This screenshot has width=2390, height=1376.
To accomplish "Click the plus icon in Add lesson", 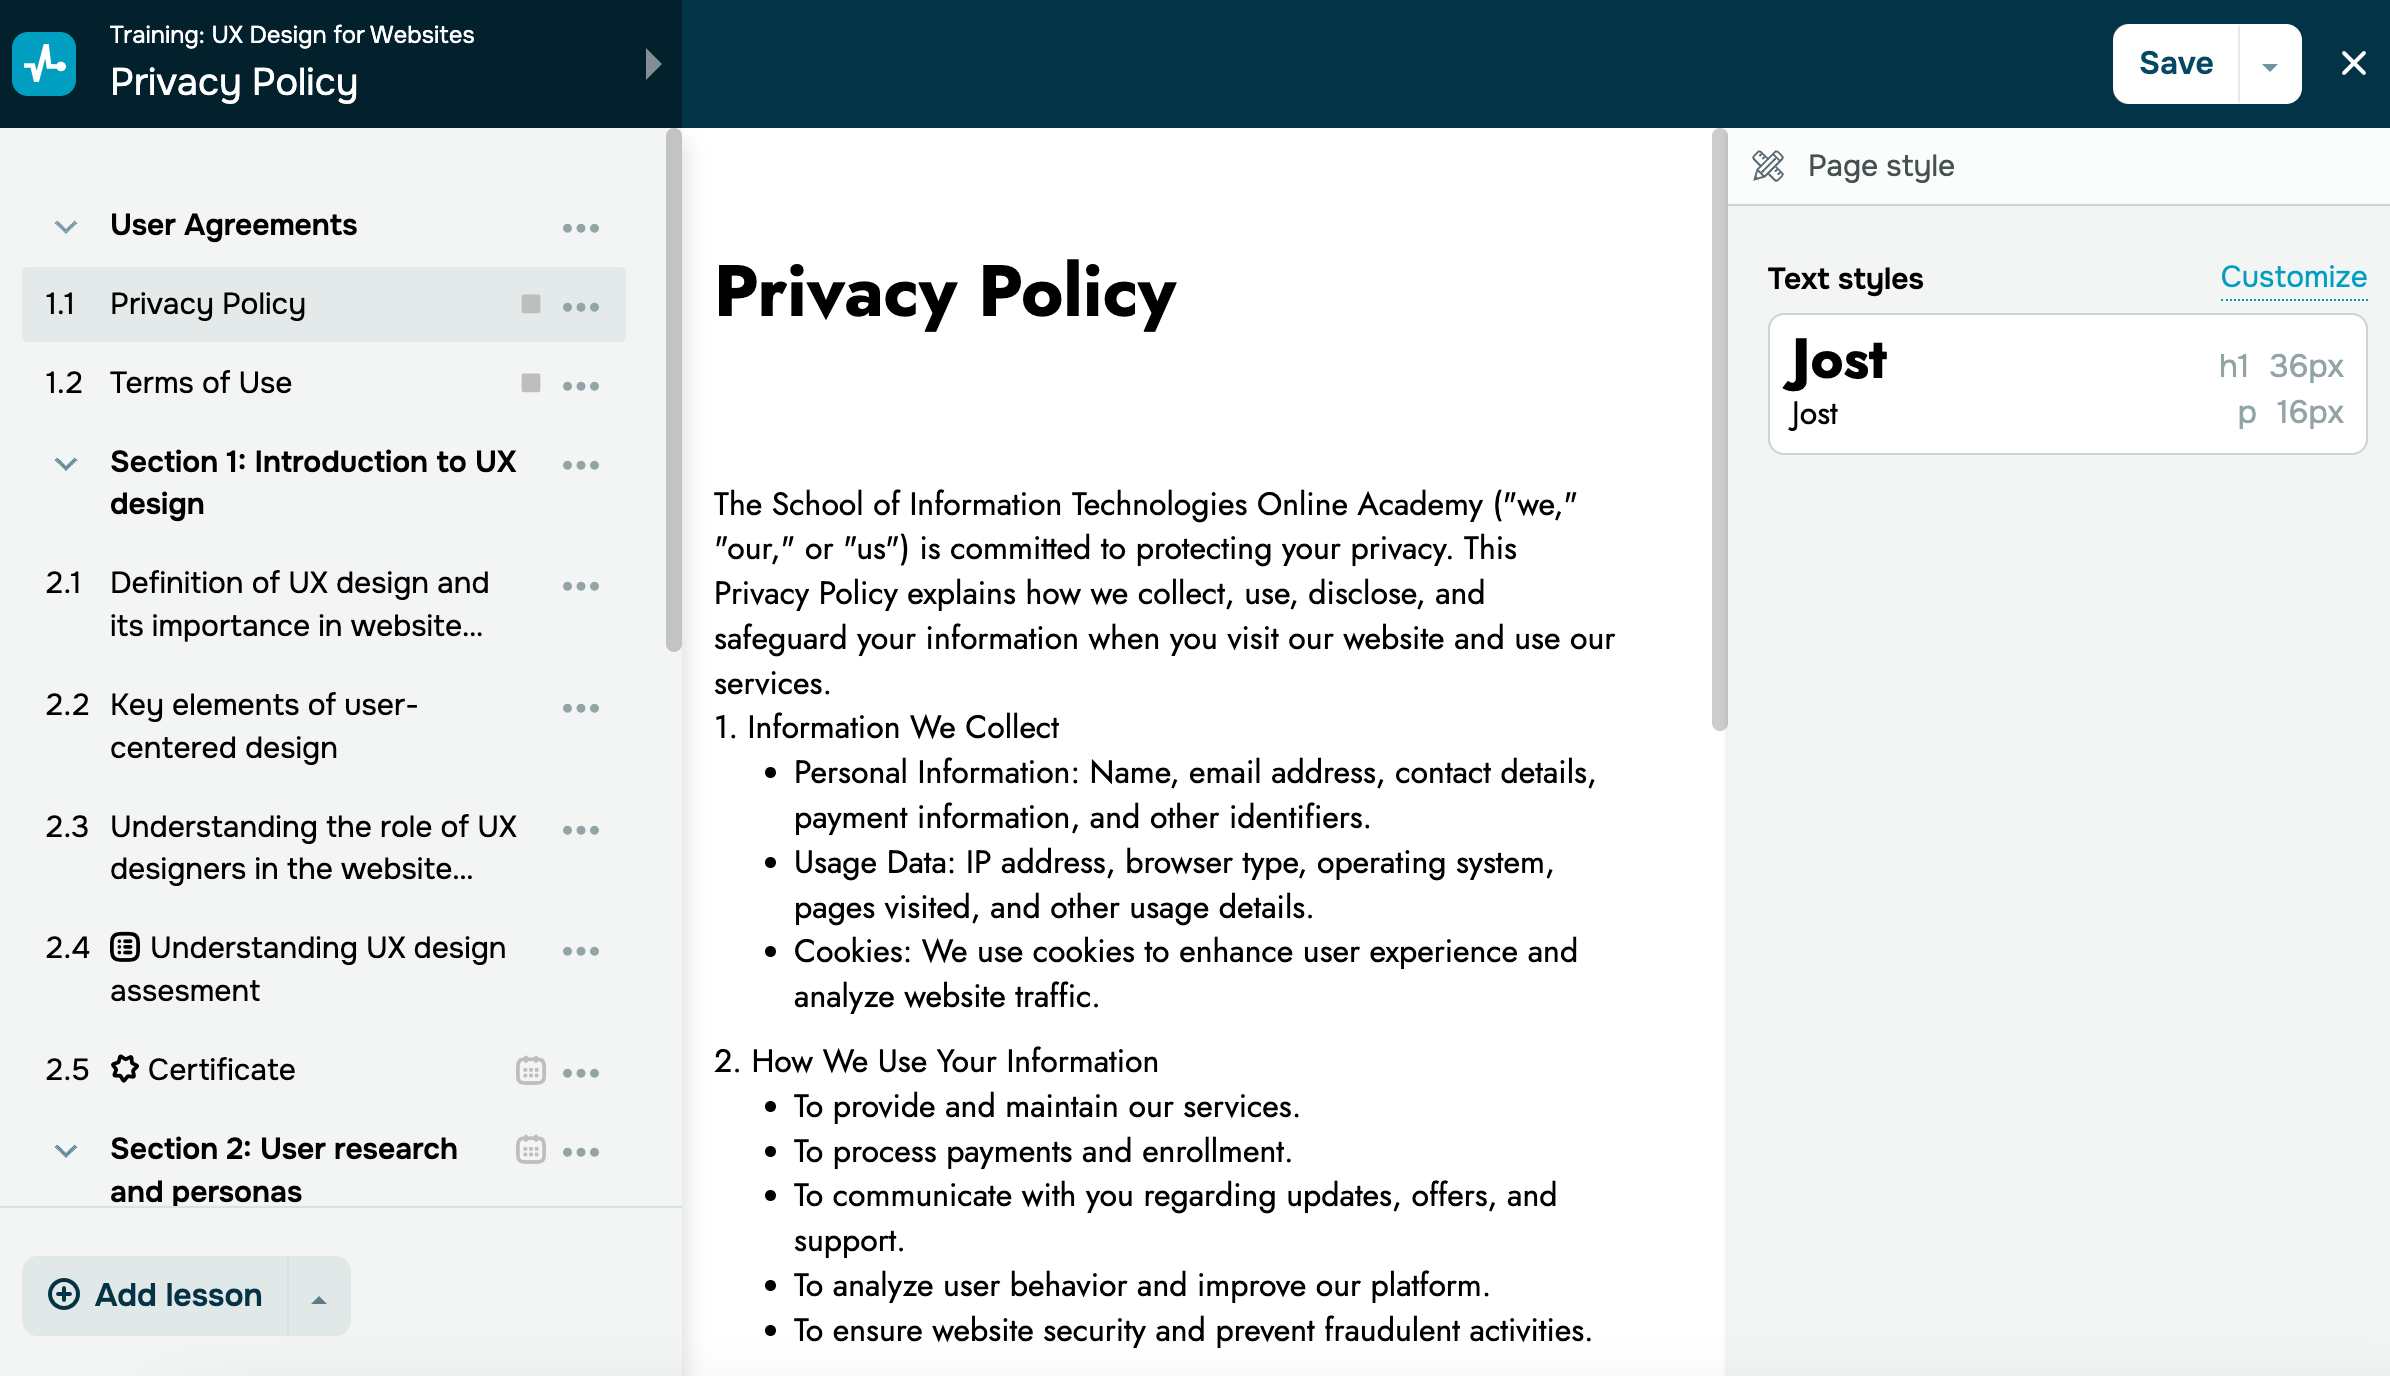I will 64,1295.
